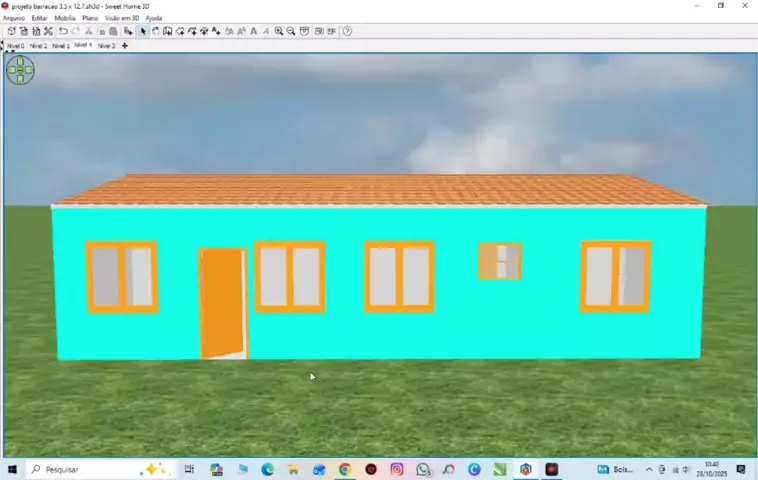This screenshot has height=480, width=758.
Task: Open the help icon in toolbar
Action: [347, 31]
